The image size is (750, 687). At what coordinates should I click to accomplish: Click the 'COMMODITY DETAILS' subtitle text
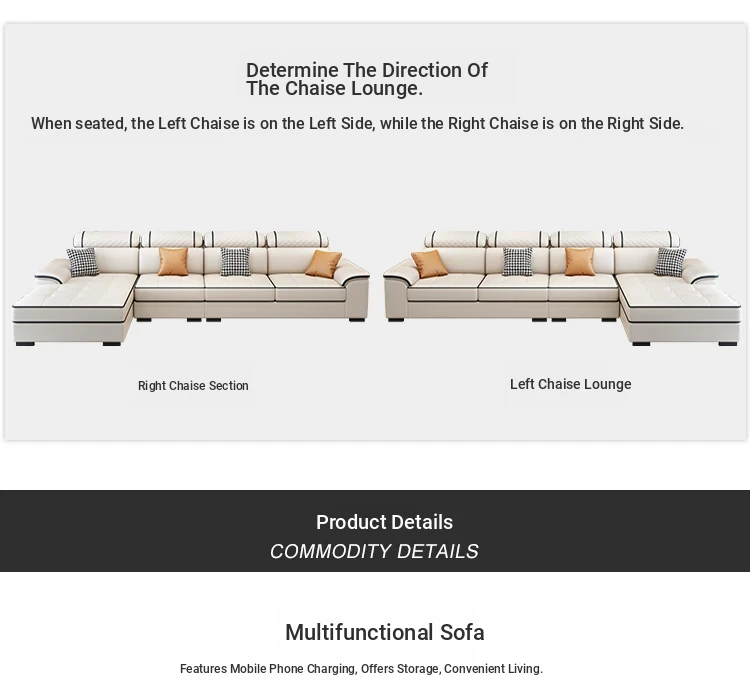(x=374, y=551)
